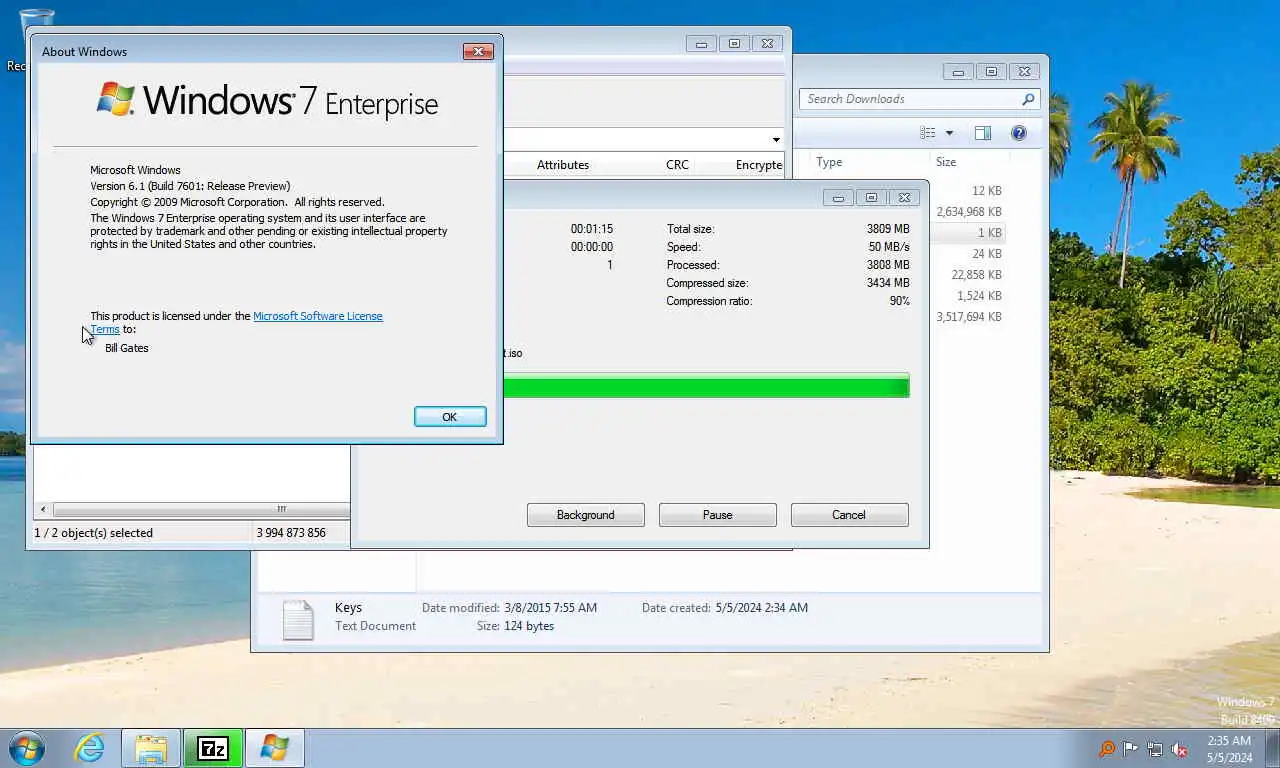This screenshot has width=1280, height=768.
Task: Minimize the extraction progress window
Action: coord(838,198)
